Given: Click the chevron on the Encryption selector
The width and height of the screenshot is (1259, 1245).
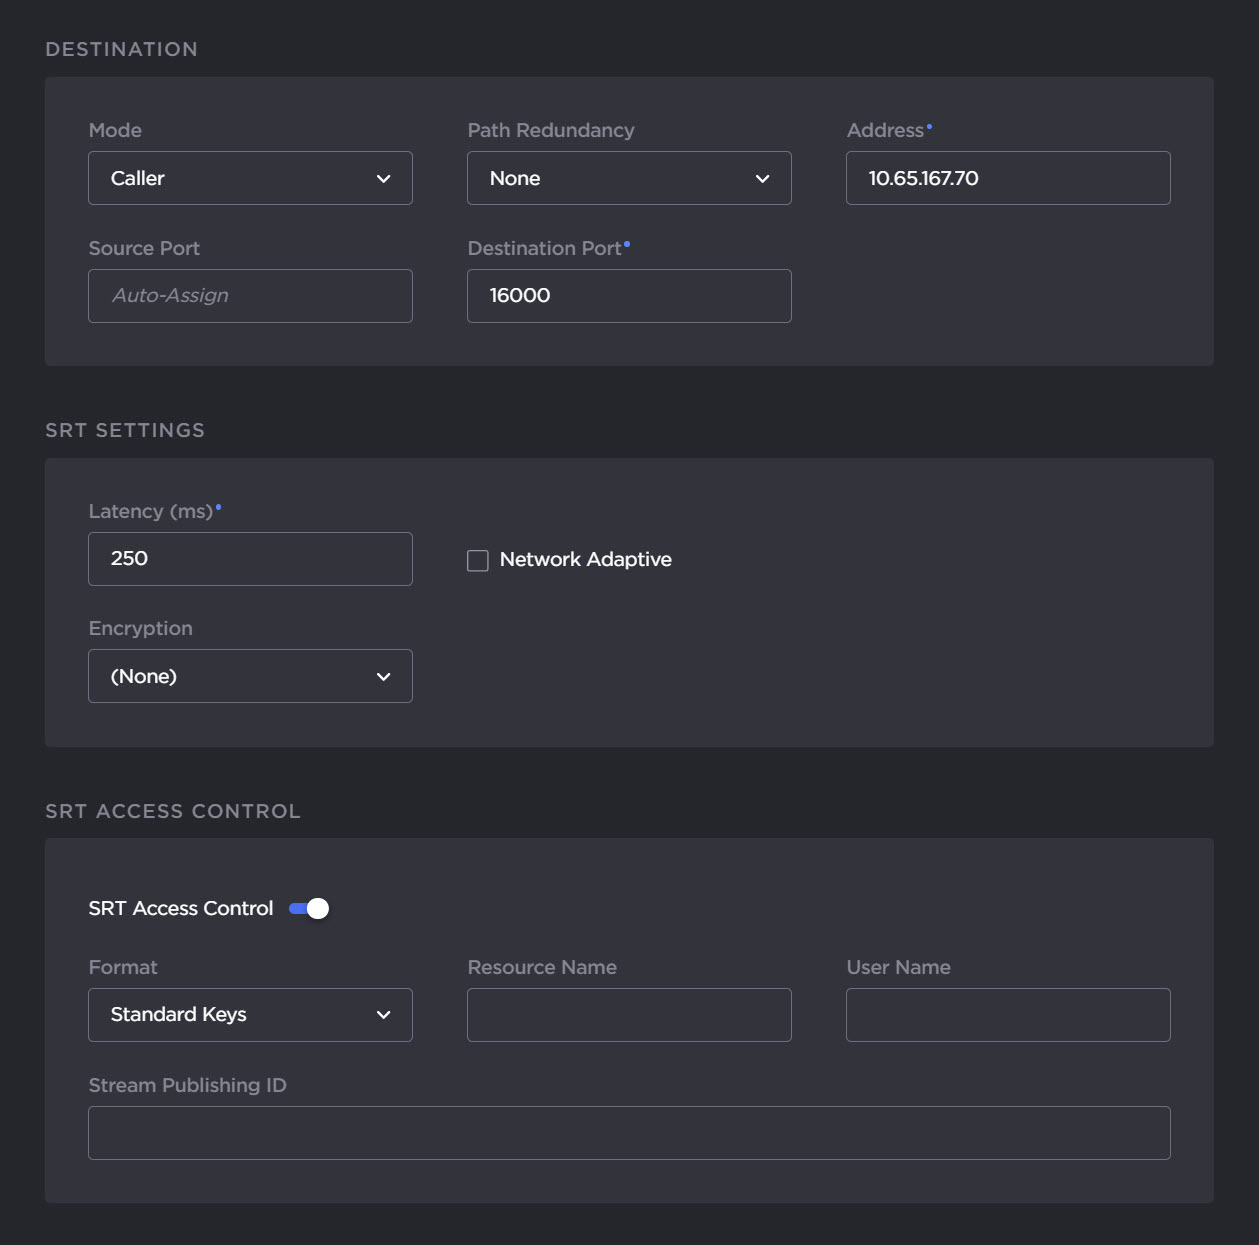Looking at the screenshot, I should pyautogui.click(x=384, y=676).
